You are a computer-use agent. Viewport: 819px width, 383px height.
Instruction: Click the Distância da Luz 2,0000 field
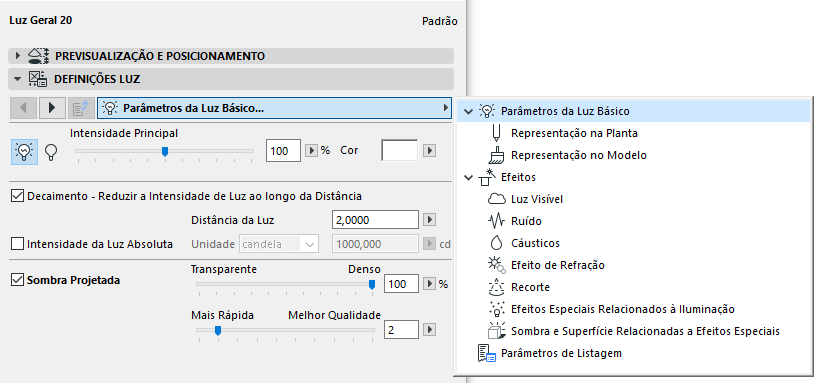point(375,219)
